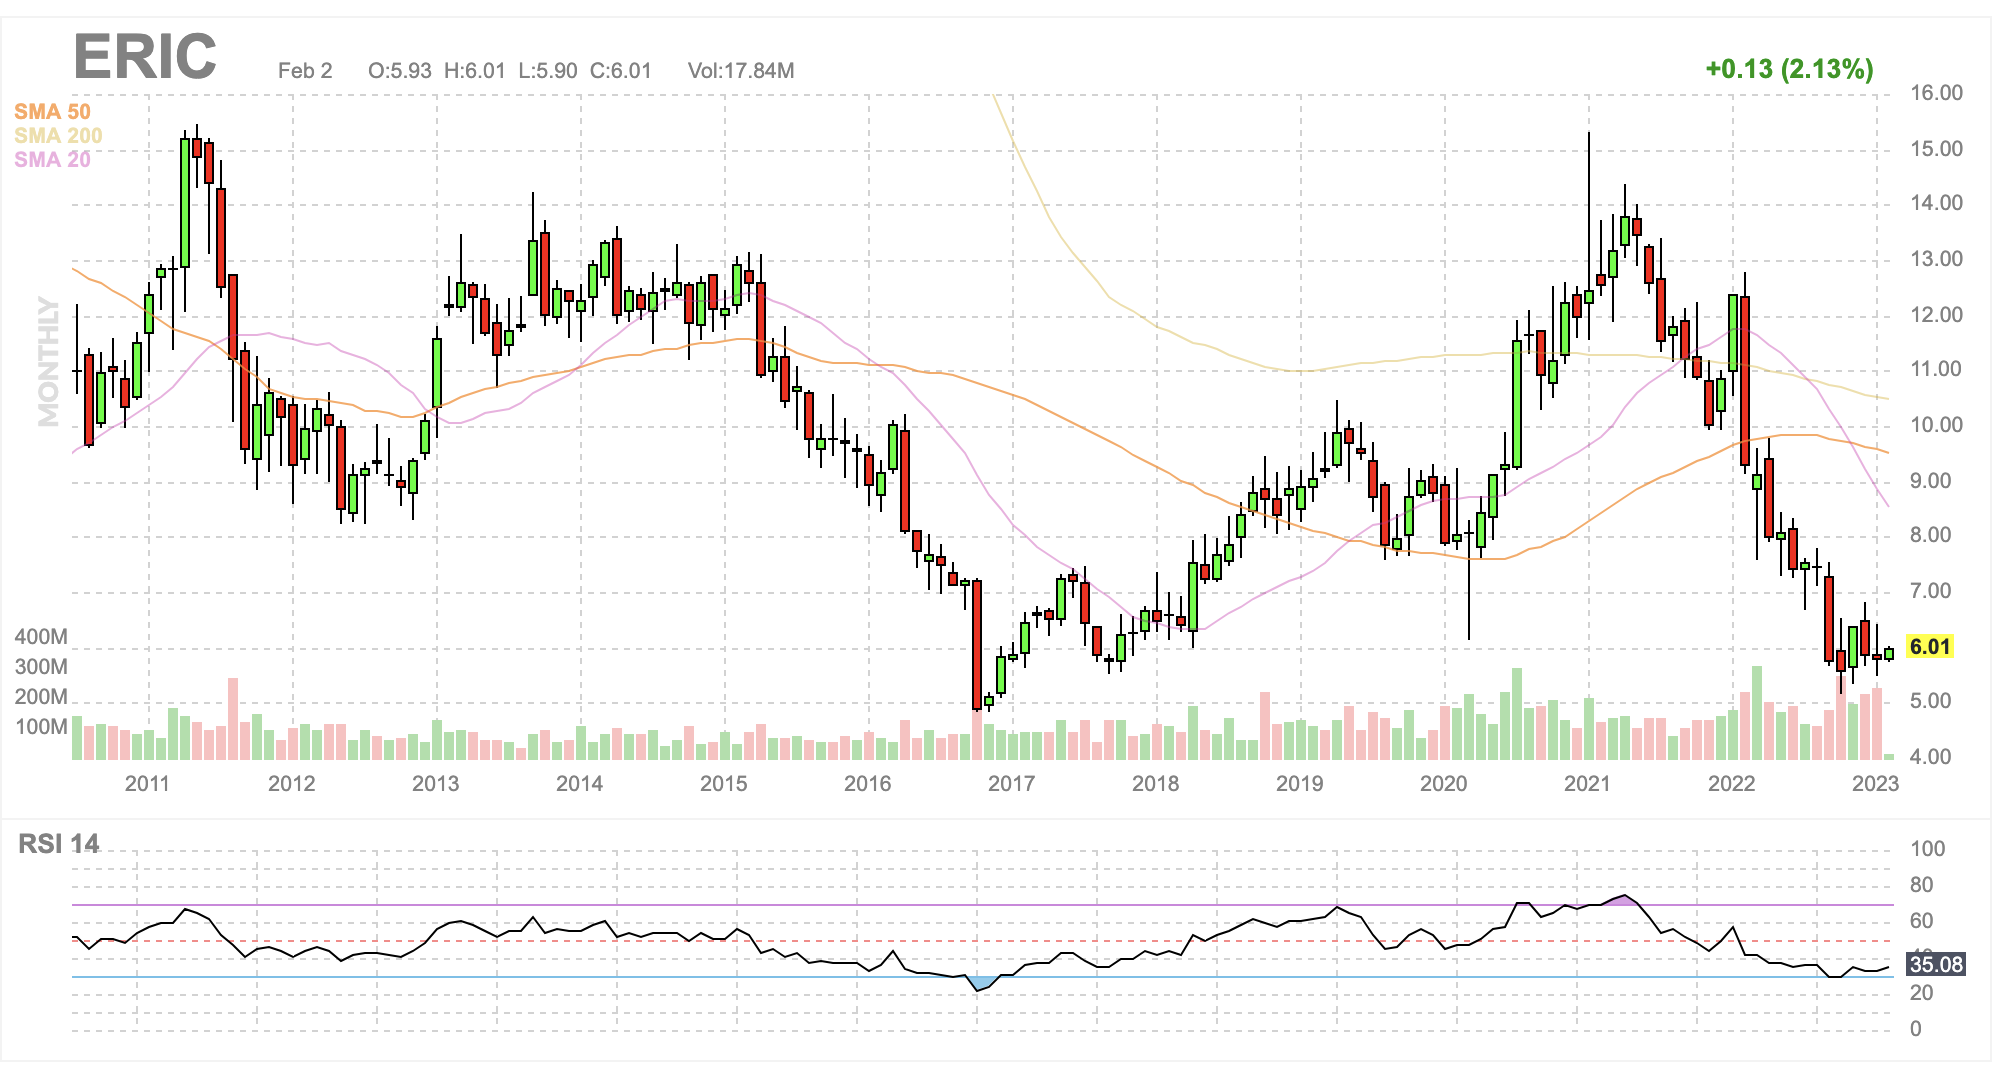The image size is (1996, 1068).
Task: Click the volume value Vol:17.84M
Action: click(741, 71)
